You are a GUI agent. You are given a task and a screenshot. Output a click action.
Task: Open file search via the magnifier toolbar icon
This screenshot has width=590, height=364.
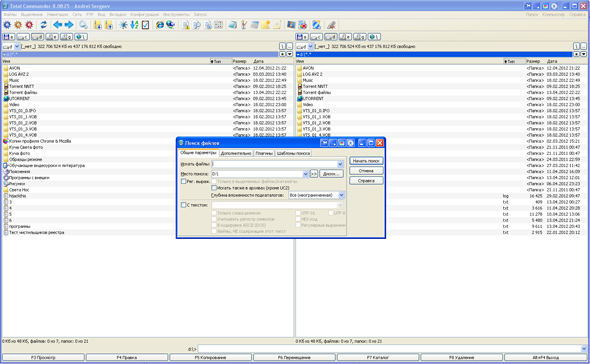click(83, 25)
